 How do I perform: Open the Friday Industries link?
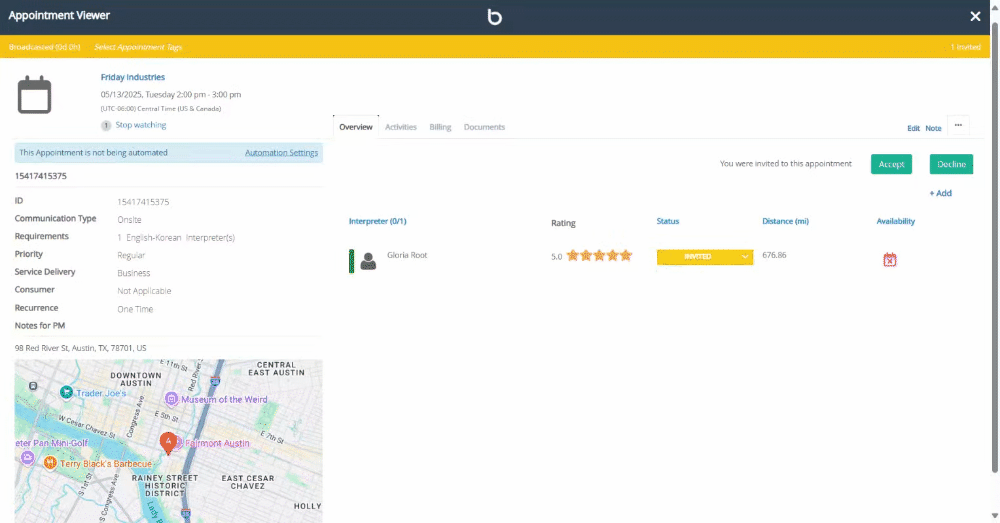click(x=133, y=77)
